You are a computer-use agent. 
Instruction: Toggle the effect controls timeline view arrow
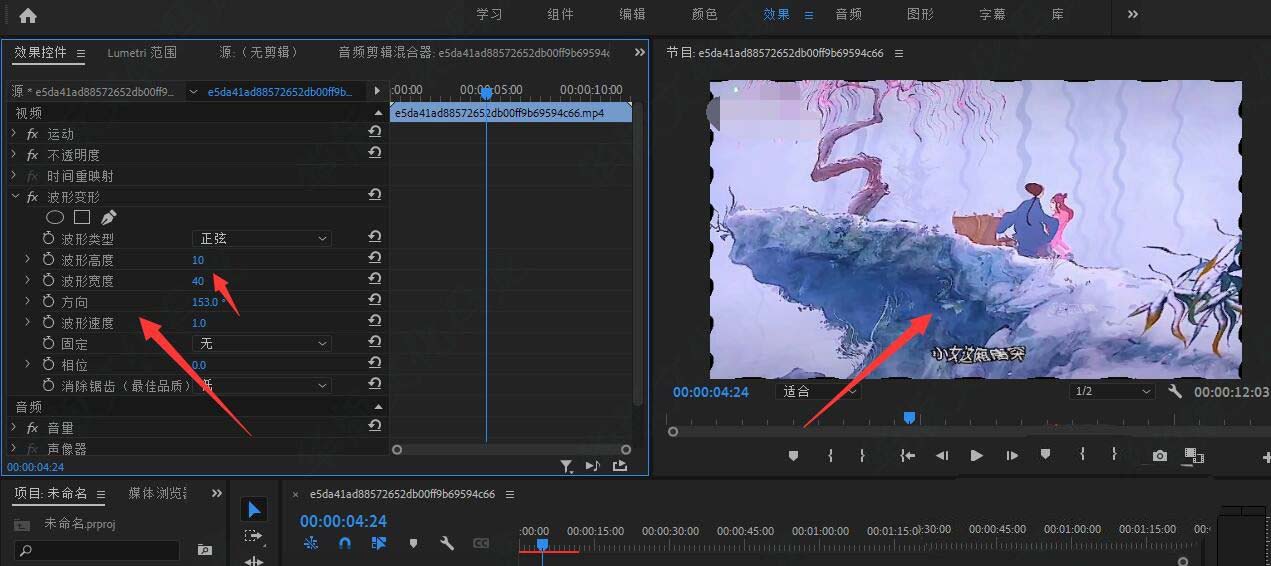tap(377, 91)
